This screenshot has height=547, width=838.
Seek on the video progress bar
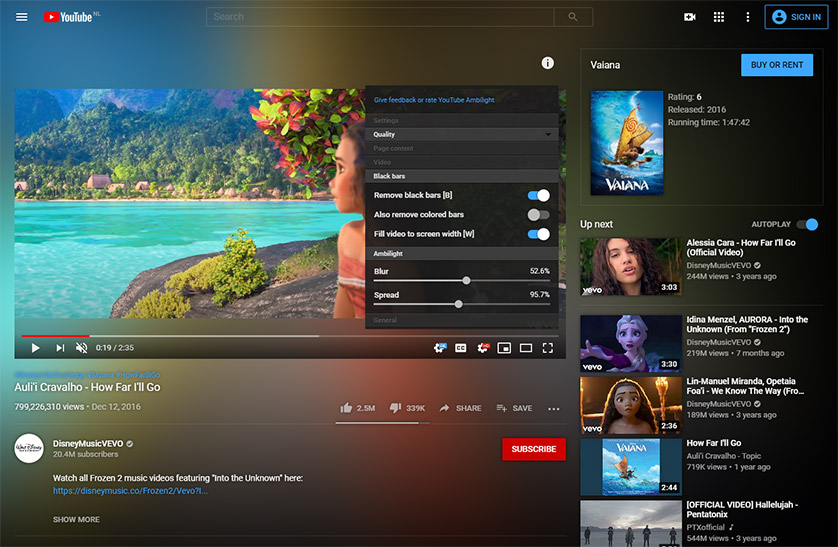click(290, 336)
